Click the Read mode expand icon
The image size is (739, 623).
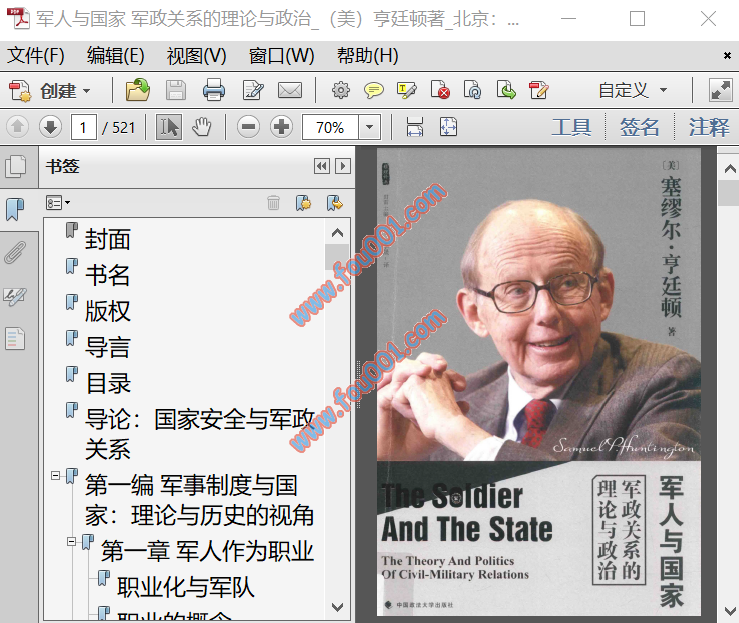click(721, 90)
